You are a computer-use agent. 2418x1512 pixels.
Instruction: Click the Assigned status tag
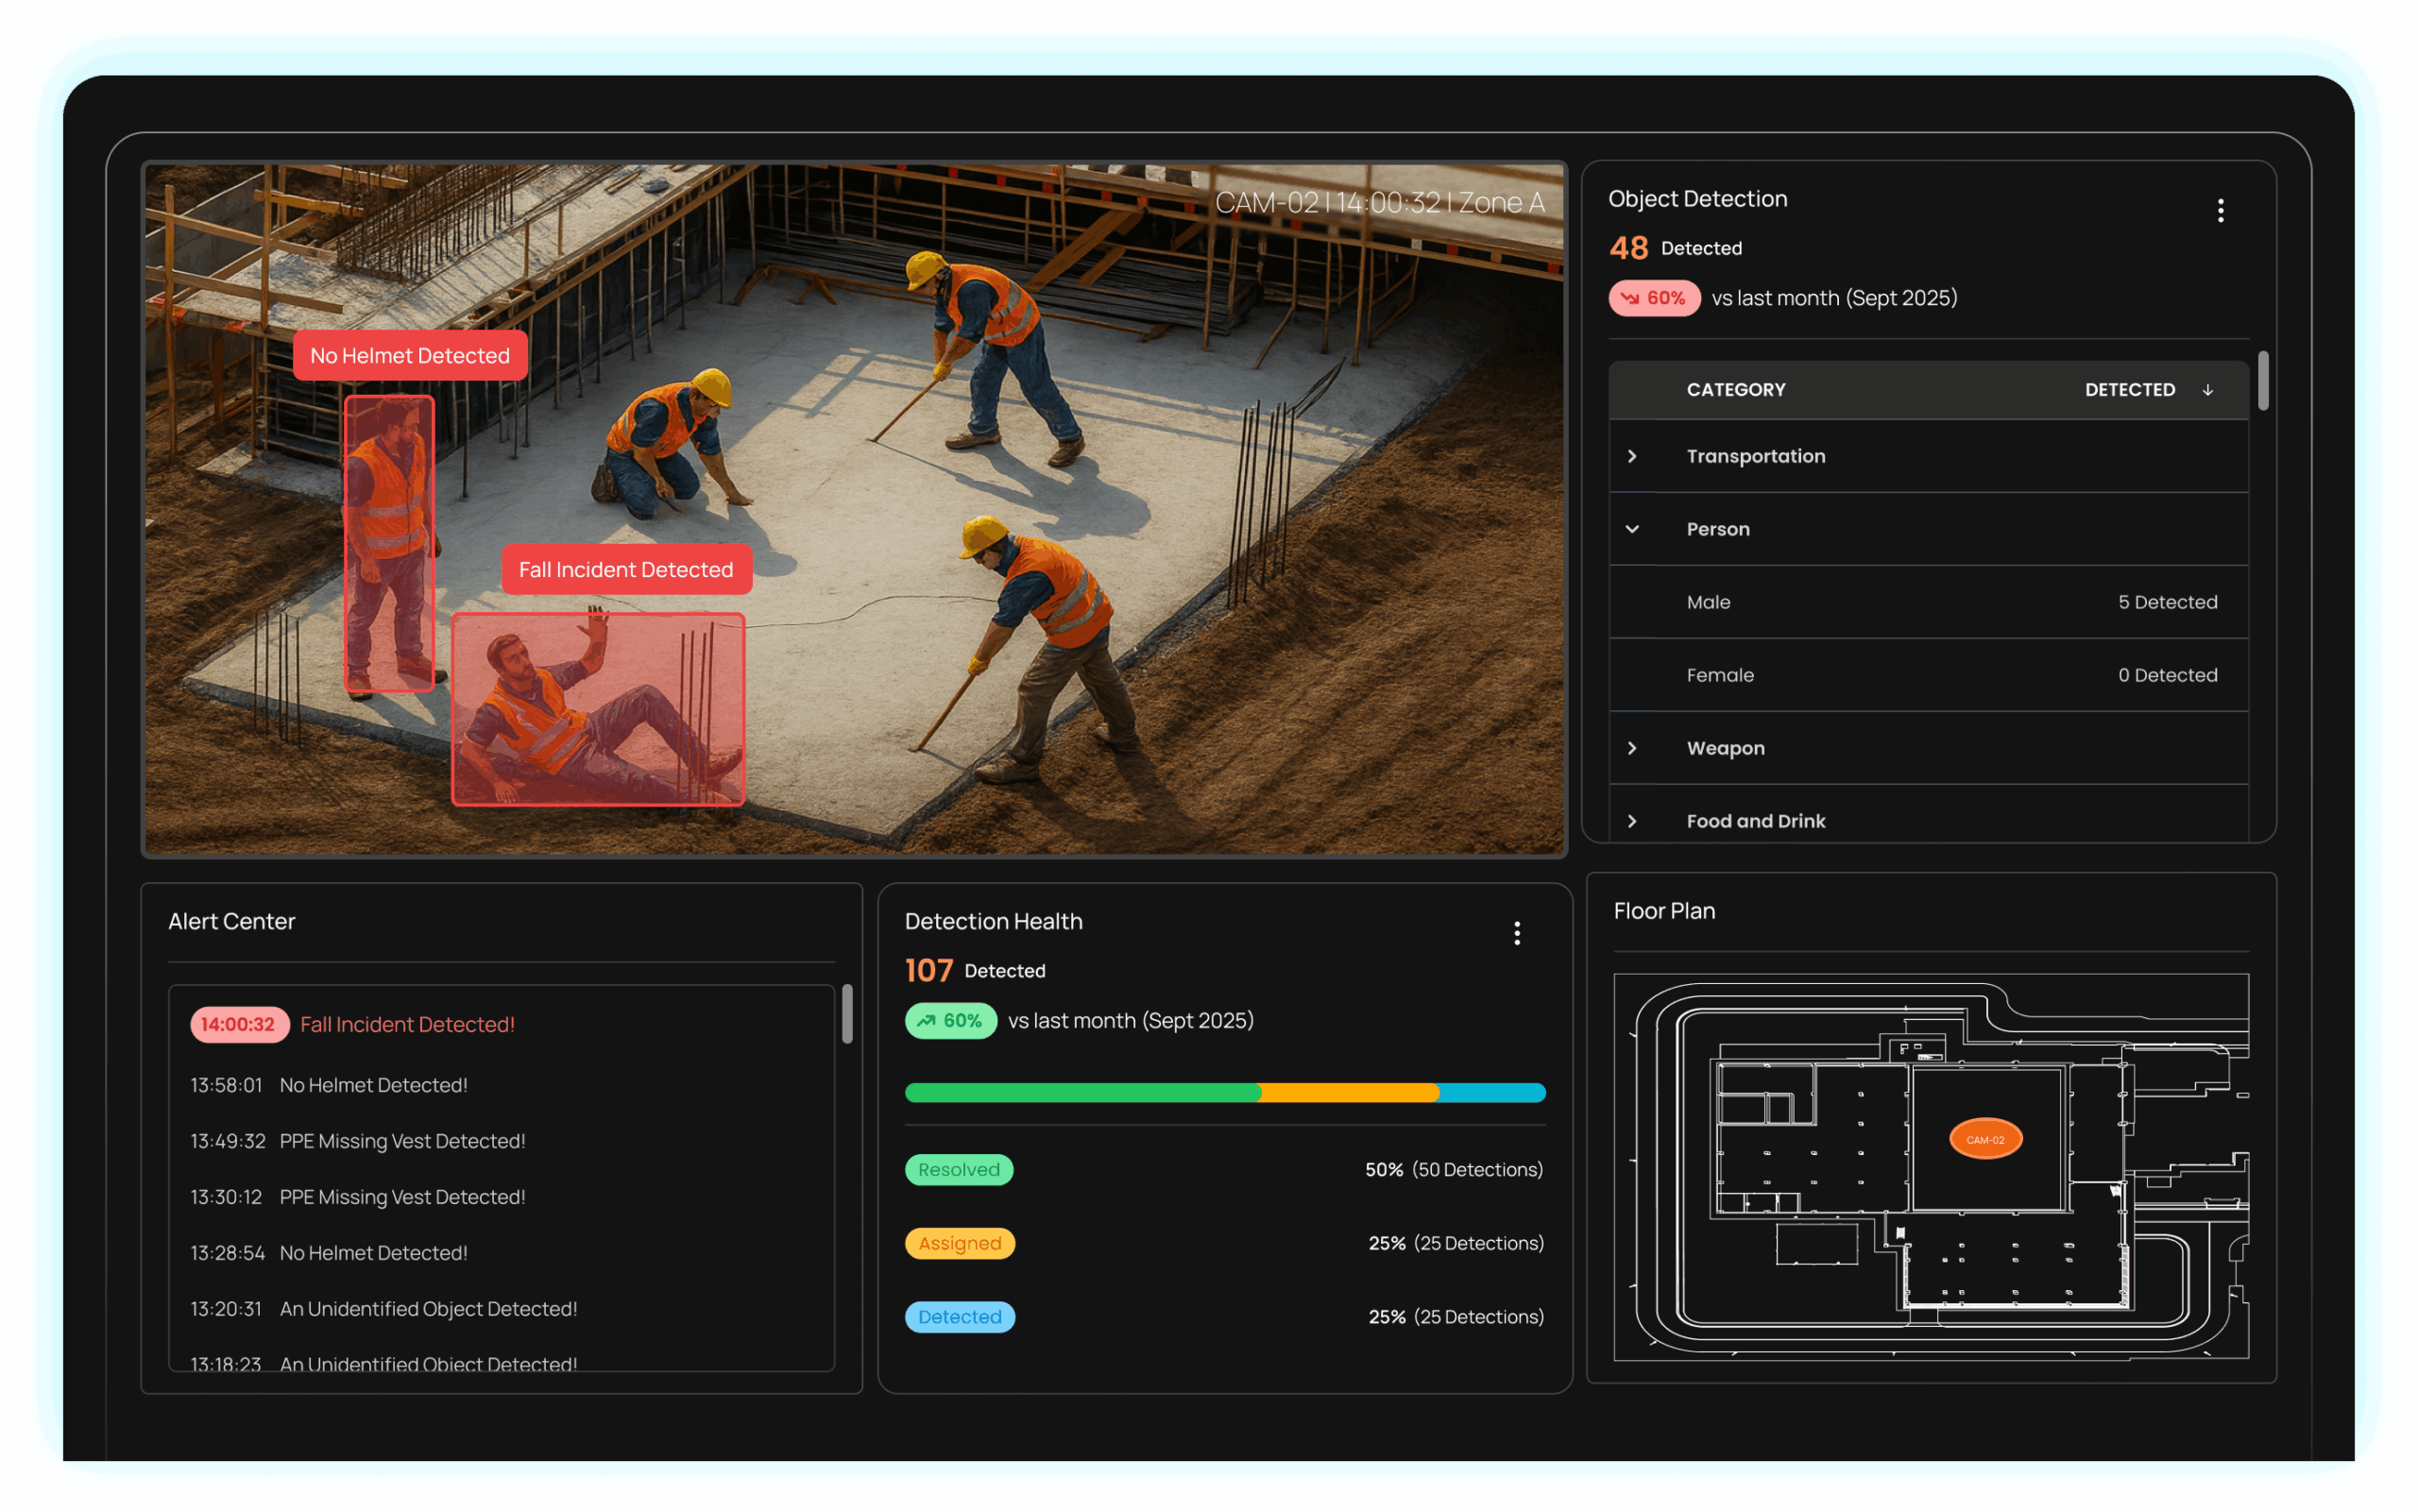[959, 1243]
